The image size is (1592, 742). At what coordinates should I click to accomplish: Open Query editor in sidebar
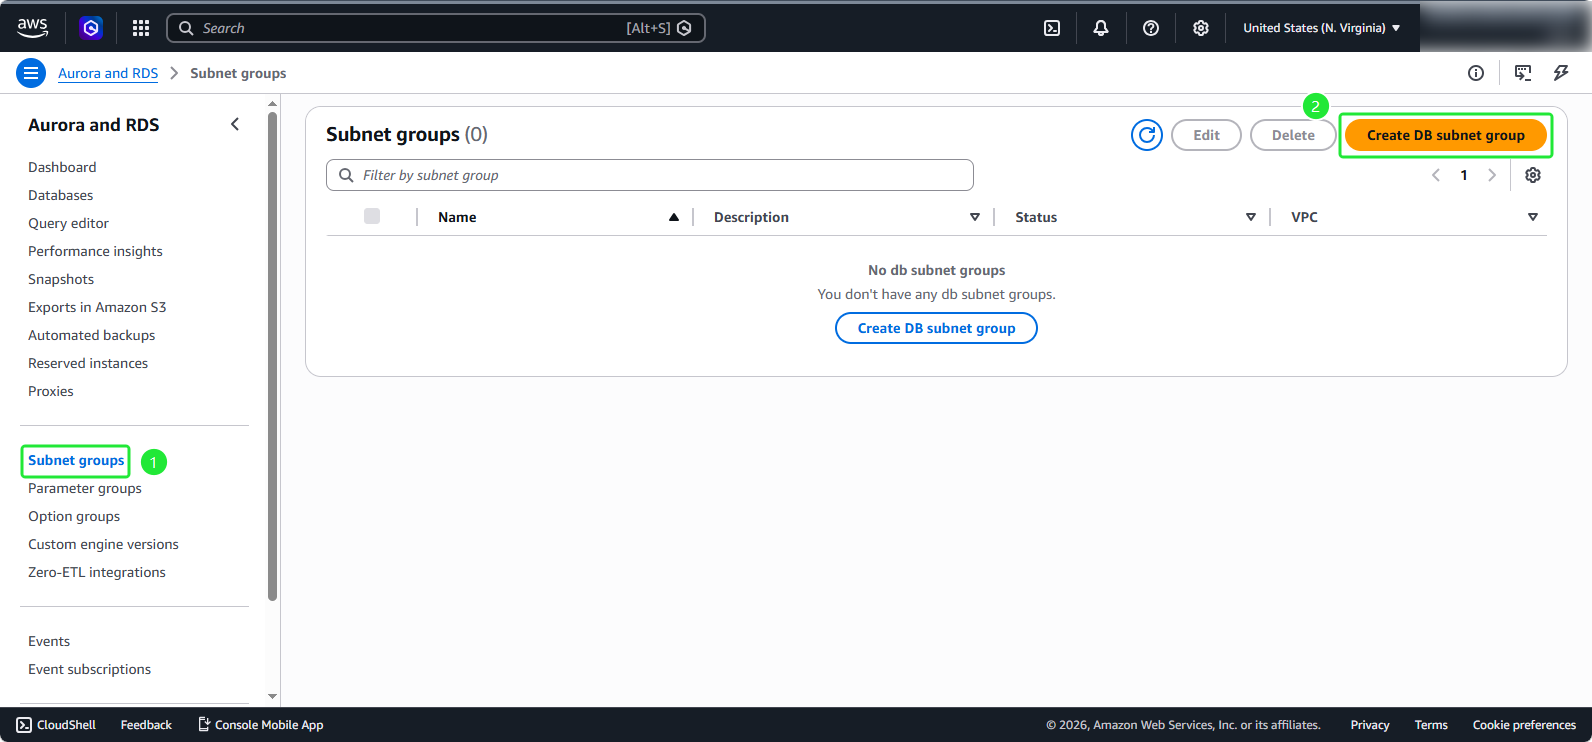[x=68, y=223]
